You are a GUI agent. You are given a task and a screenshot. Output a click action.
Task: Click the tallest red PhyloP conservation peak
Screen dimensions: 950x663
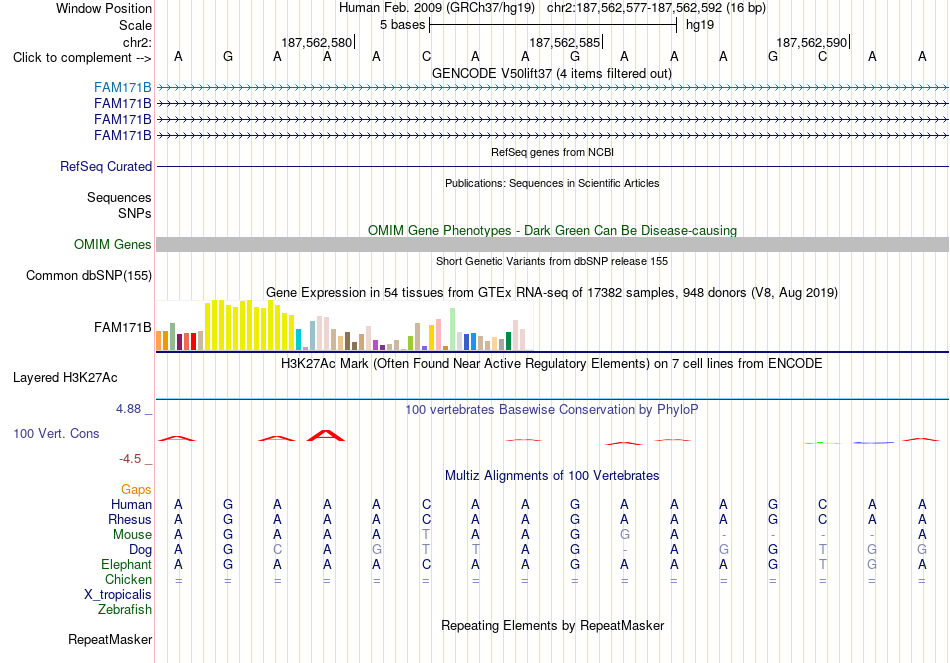pyautogui.click(x=326, y=435)
